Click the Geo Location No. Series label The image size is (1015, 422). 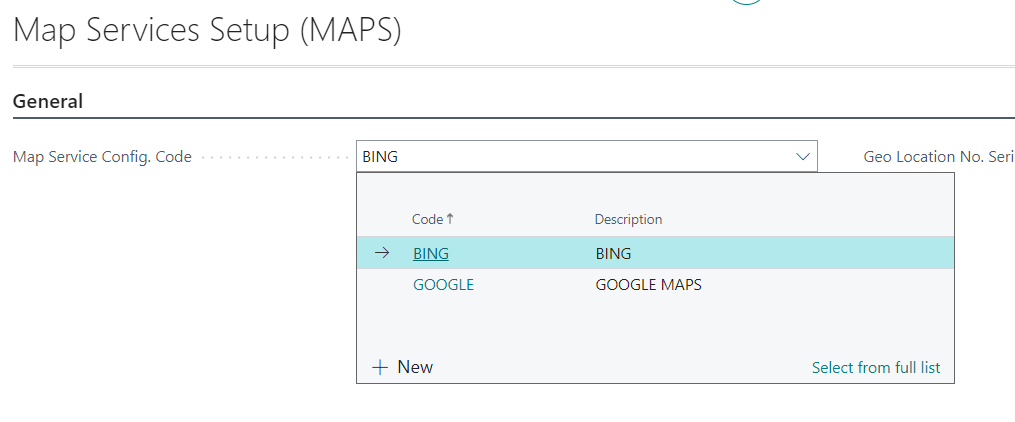[939, 157]
